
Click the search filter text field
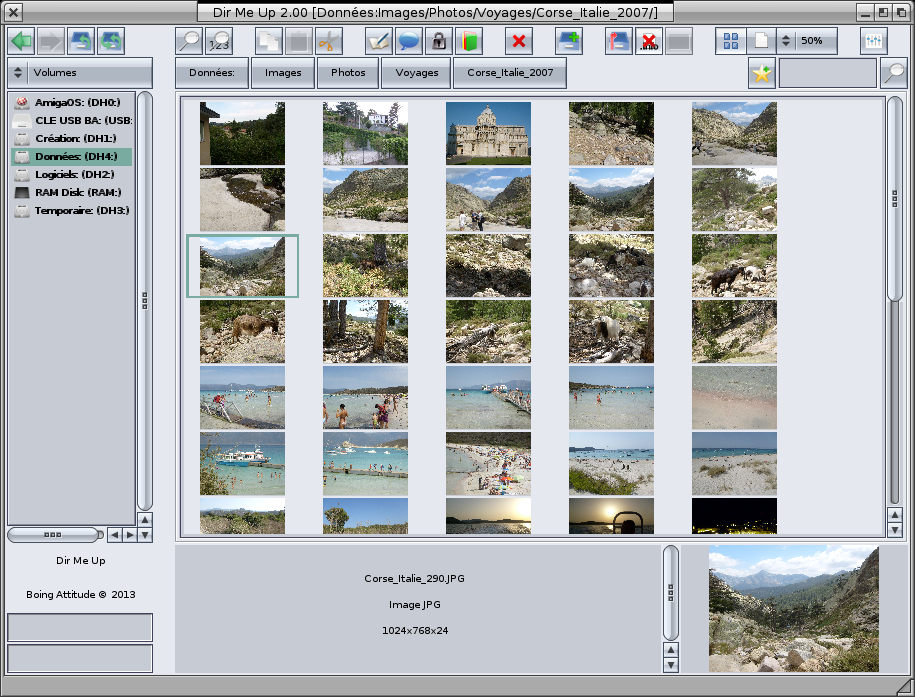(827, 73)
